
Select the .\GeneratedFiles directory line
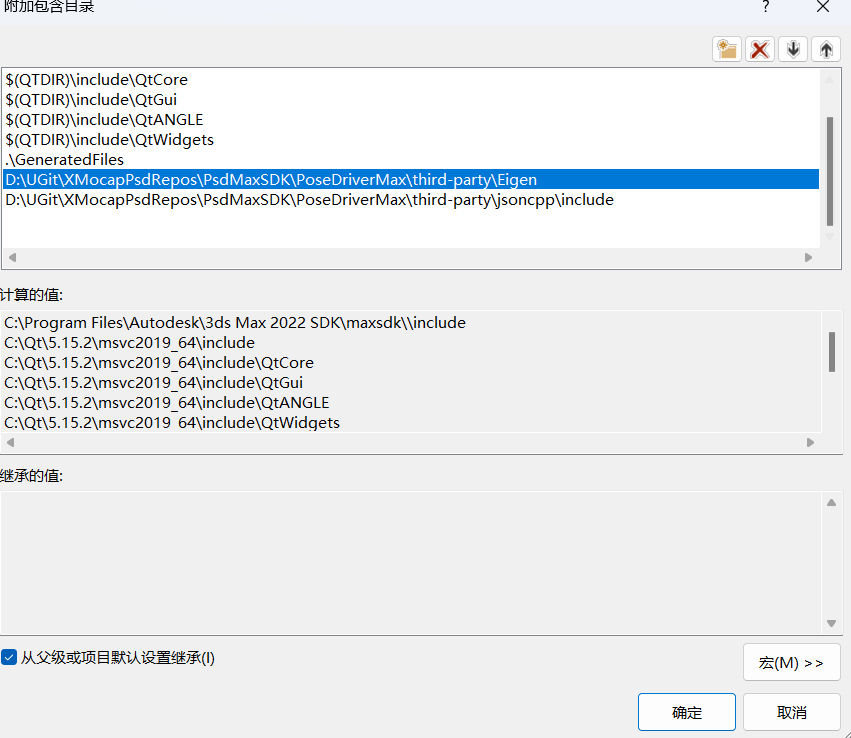coord(64,159)
